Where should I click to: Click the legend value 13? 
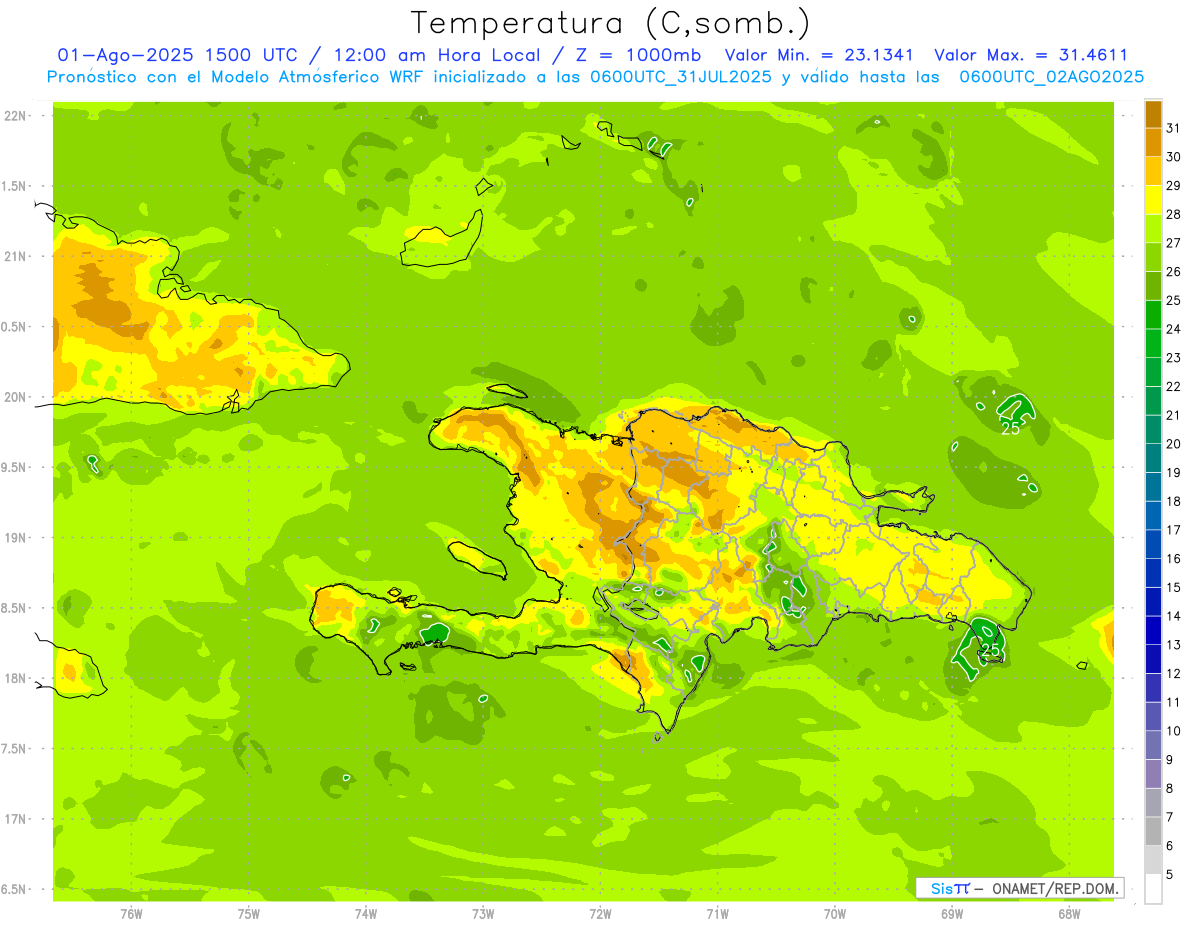coord(1173,644)
